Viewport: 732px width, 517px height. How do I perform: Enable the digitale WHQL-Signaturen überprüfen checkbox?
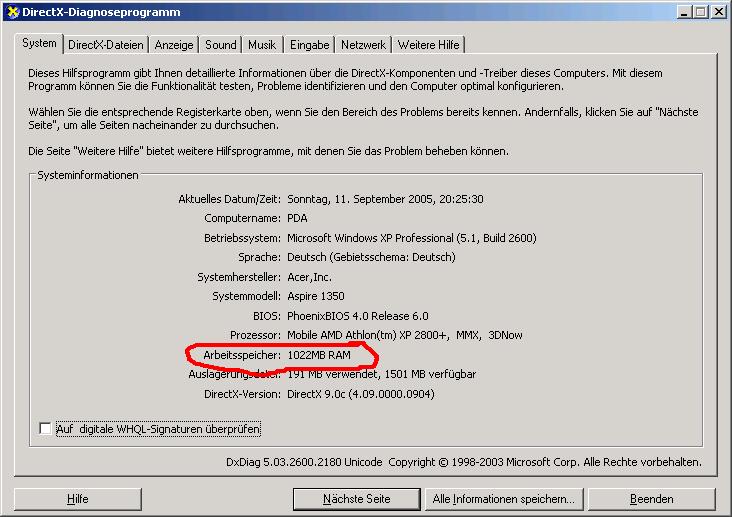pyautogui.click(x=45, y=429)
